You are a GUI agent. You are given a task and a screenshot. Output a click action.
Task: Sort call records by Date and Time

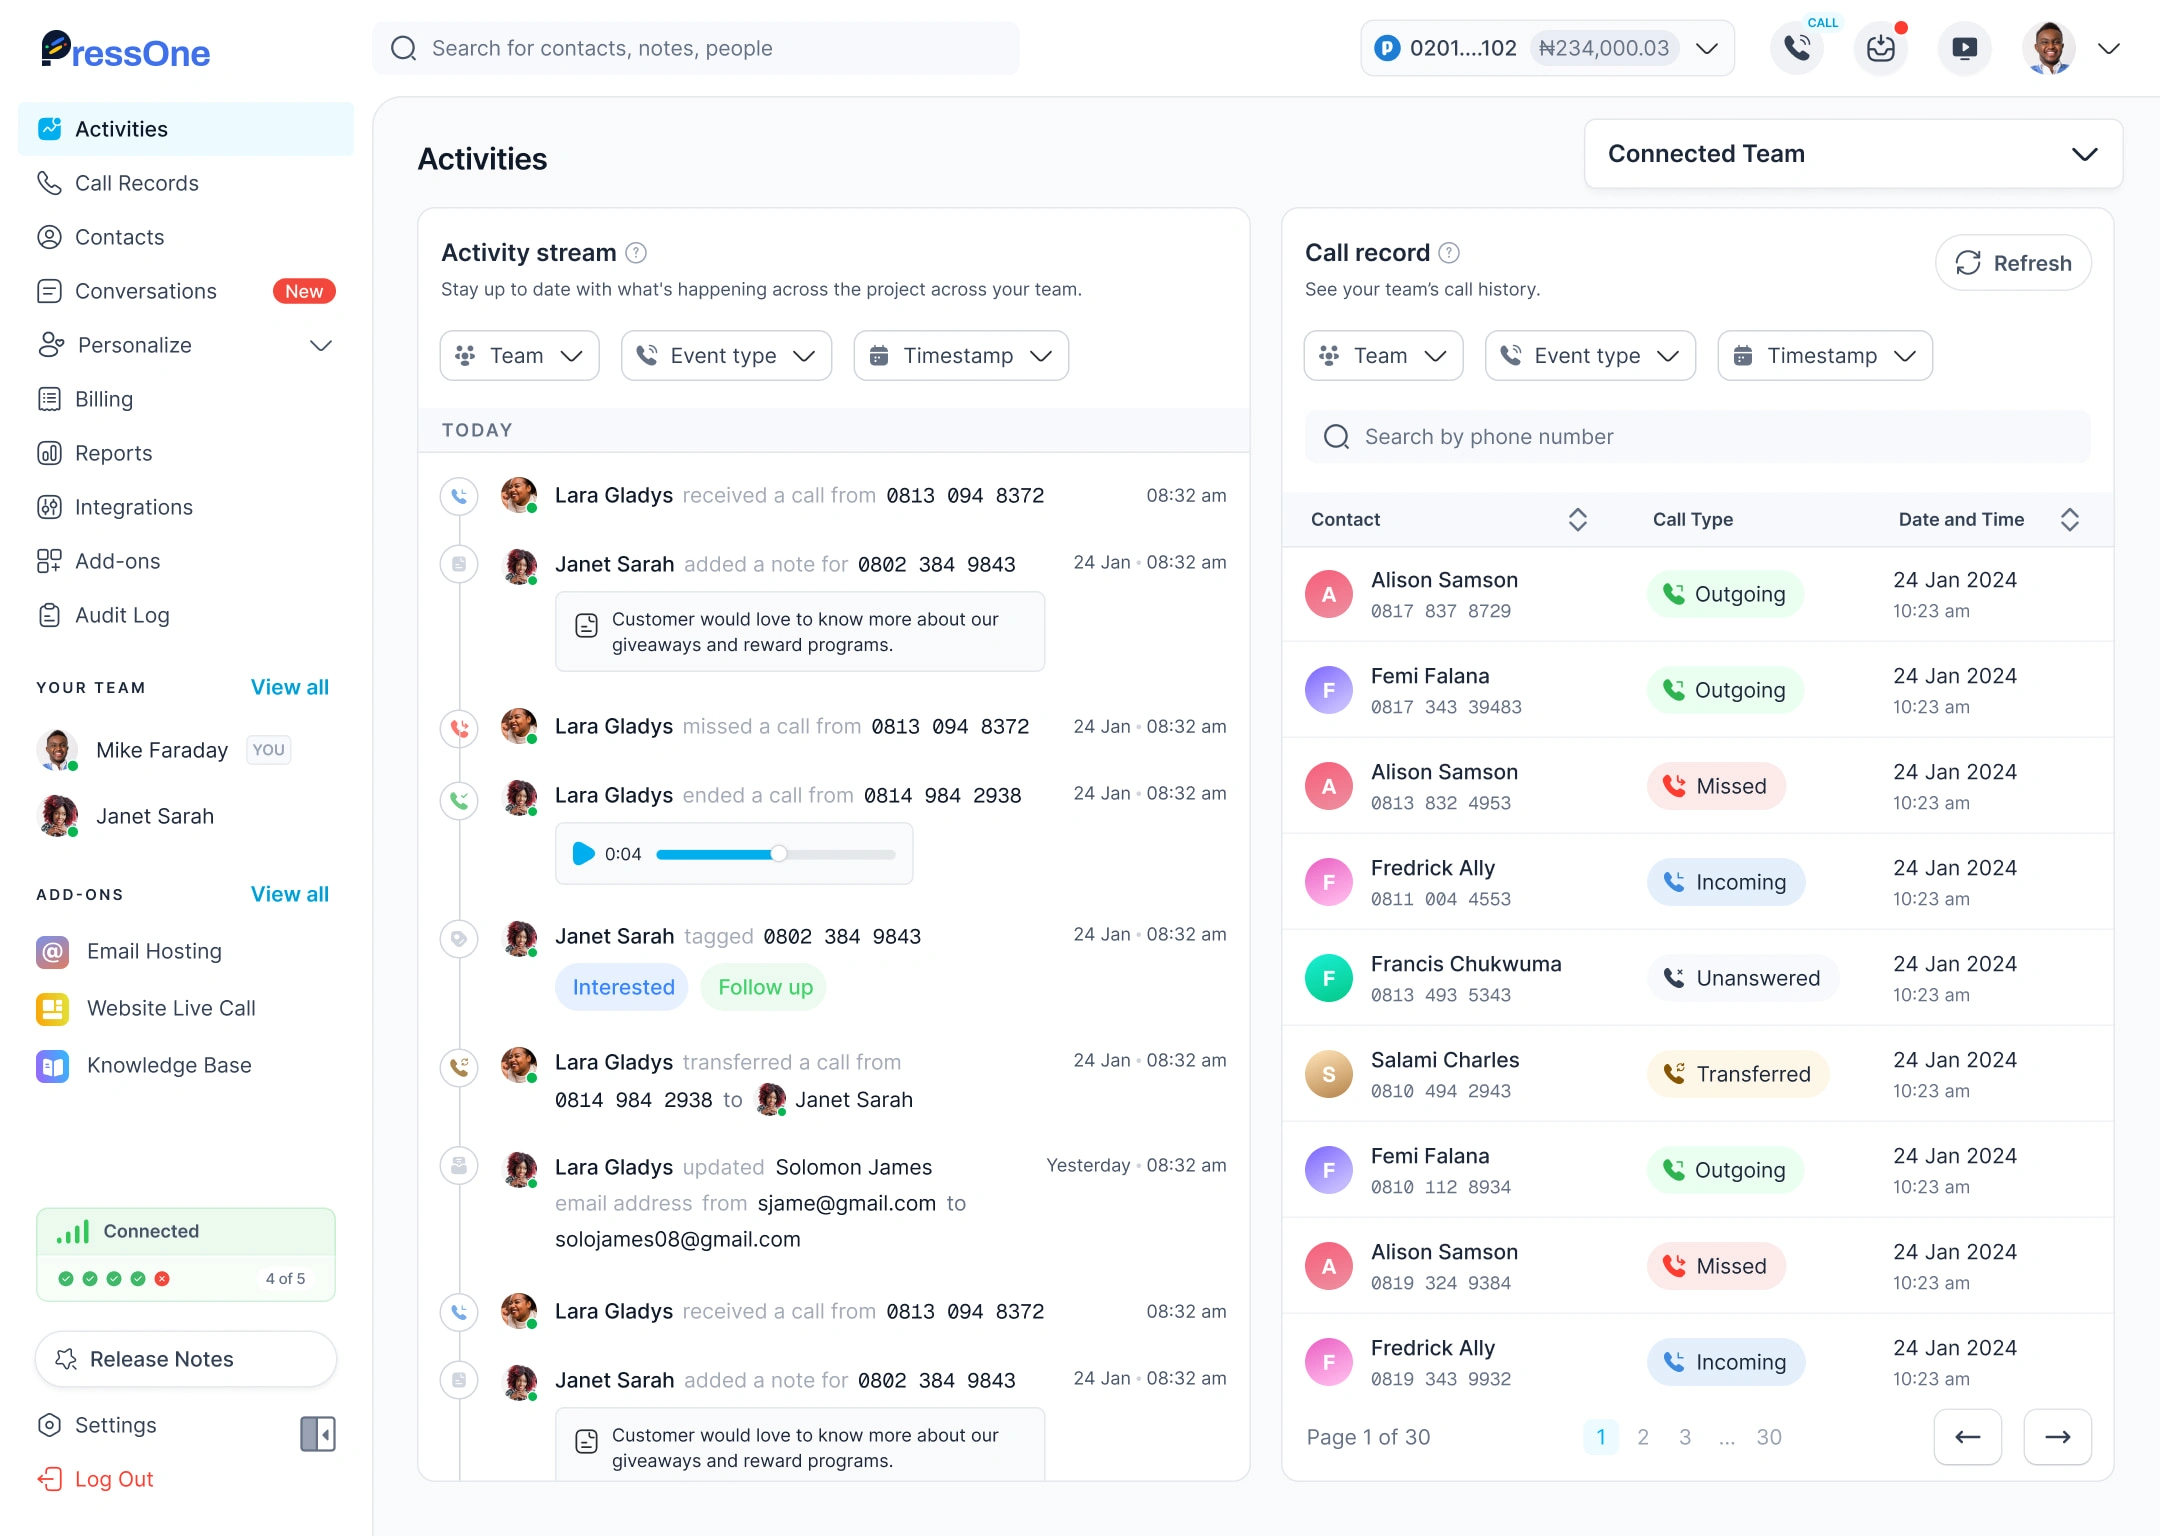2070,519
